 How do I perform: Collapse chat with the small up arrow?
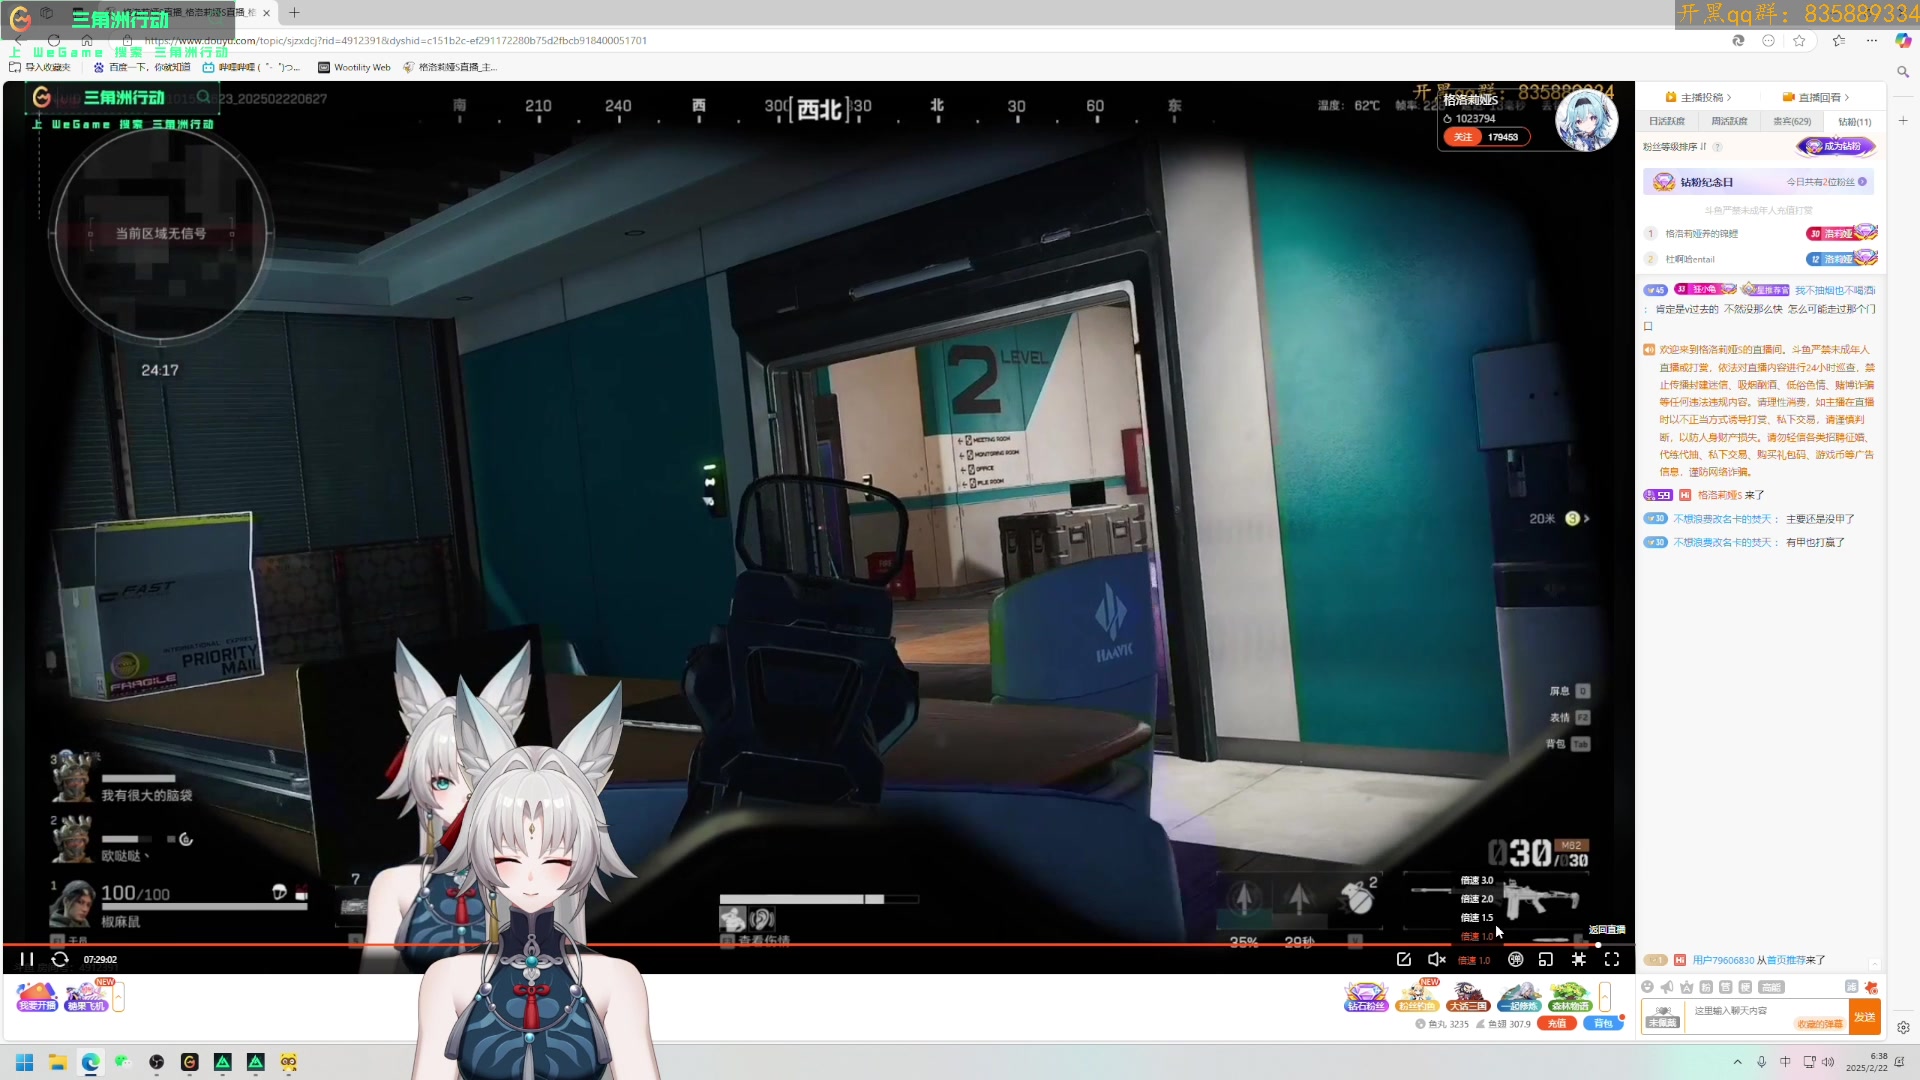(1875, 963)
